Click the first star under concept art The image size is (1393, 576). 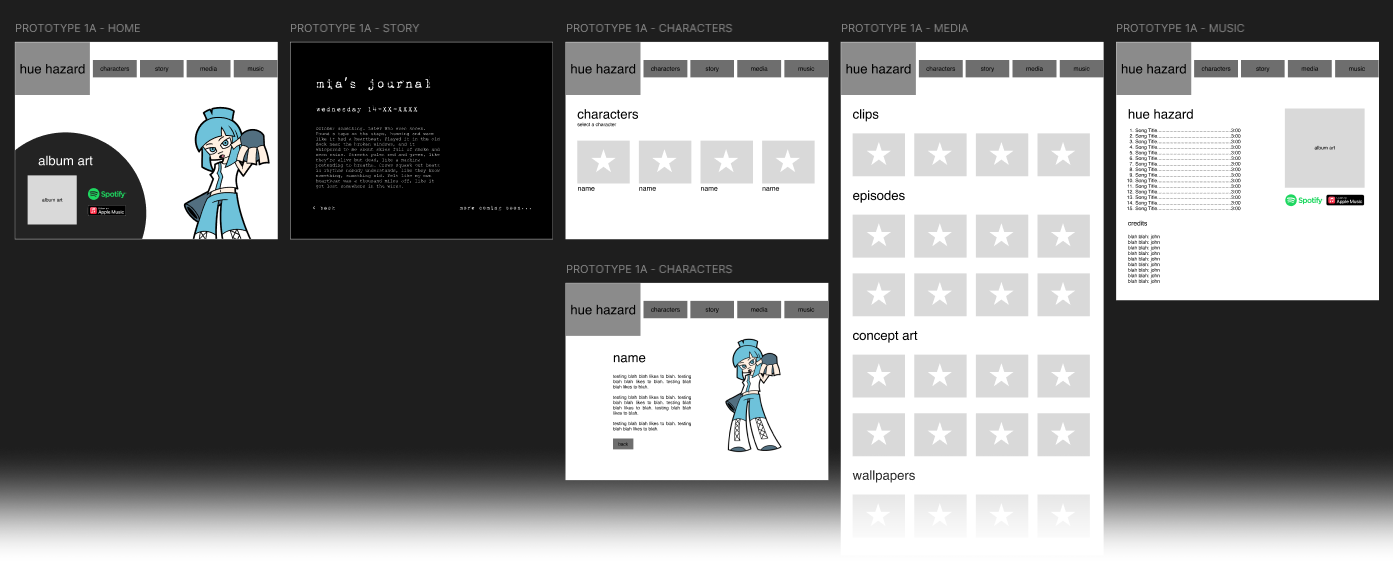click(x=879, y=376)
